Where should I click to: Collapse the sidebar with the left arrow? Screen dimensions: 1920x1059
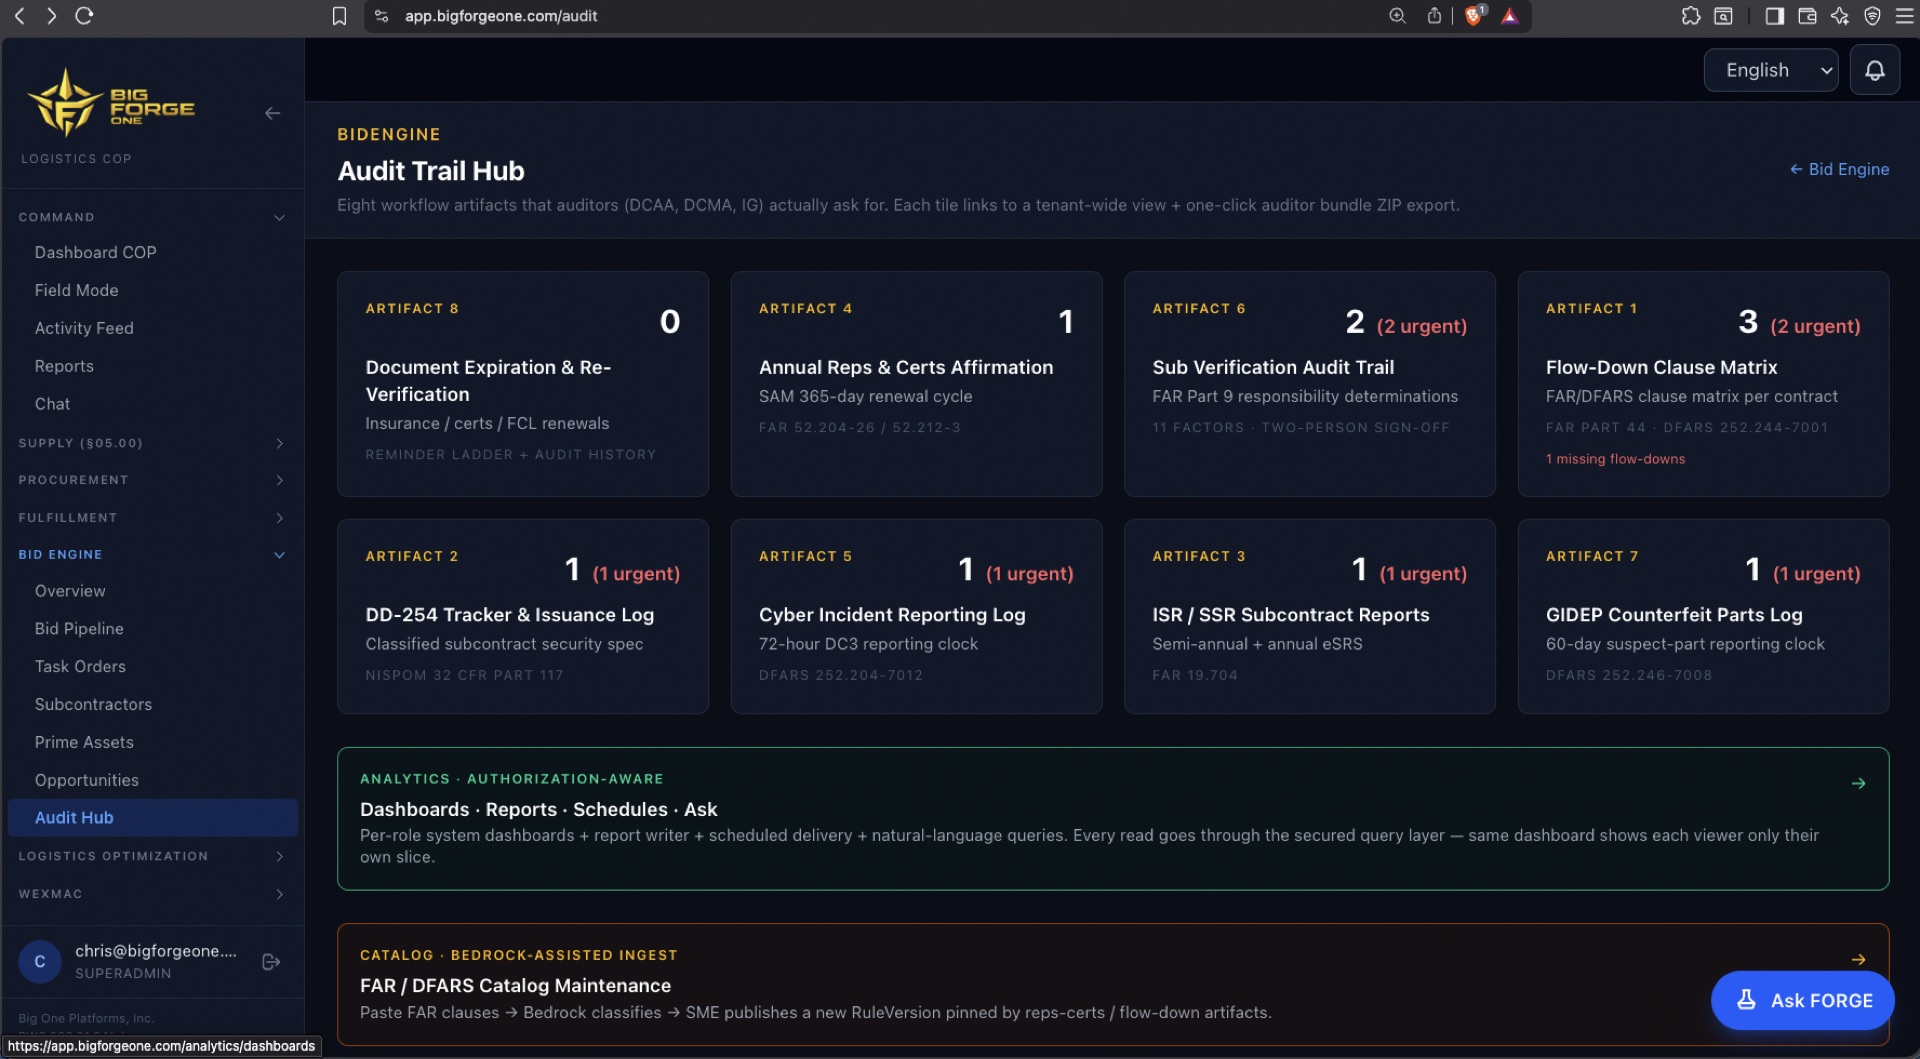pos(272,113)
